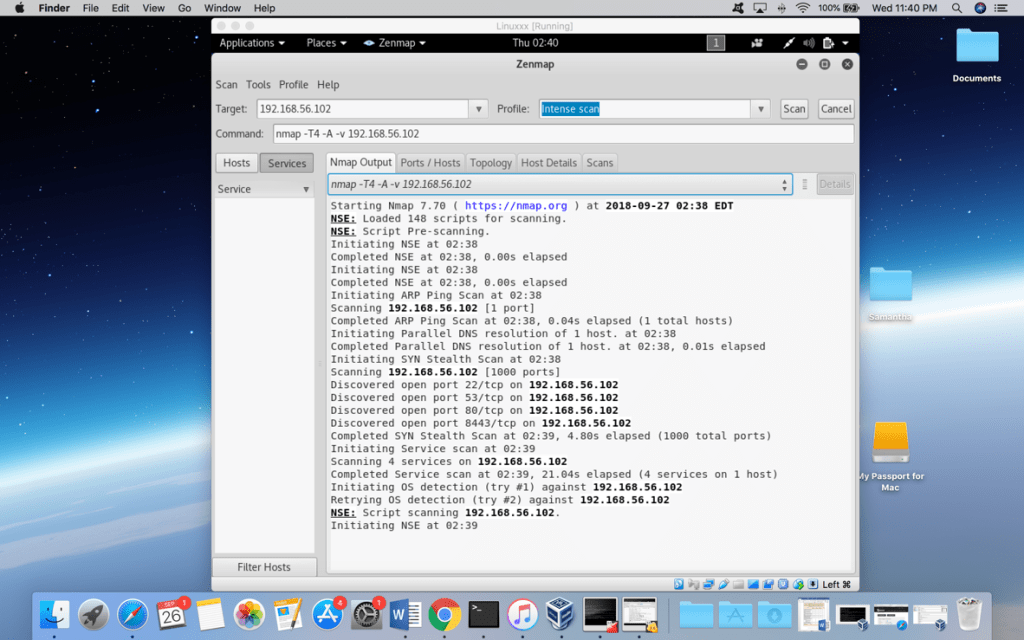
Task: Open the Topology tab
Action: coord(490,163)
